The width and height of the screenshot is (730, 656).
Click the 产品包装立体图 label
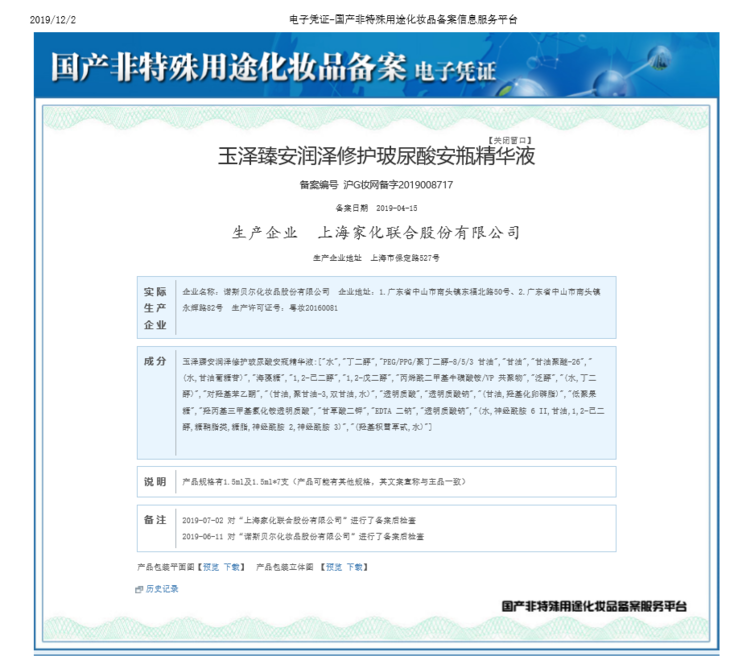pos(284,567)
